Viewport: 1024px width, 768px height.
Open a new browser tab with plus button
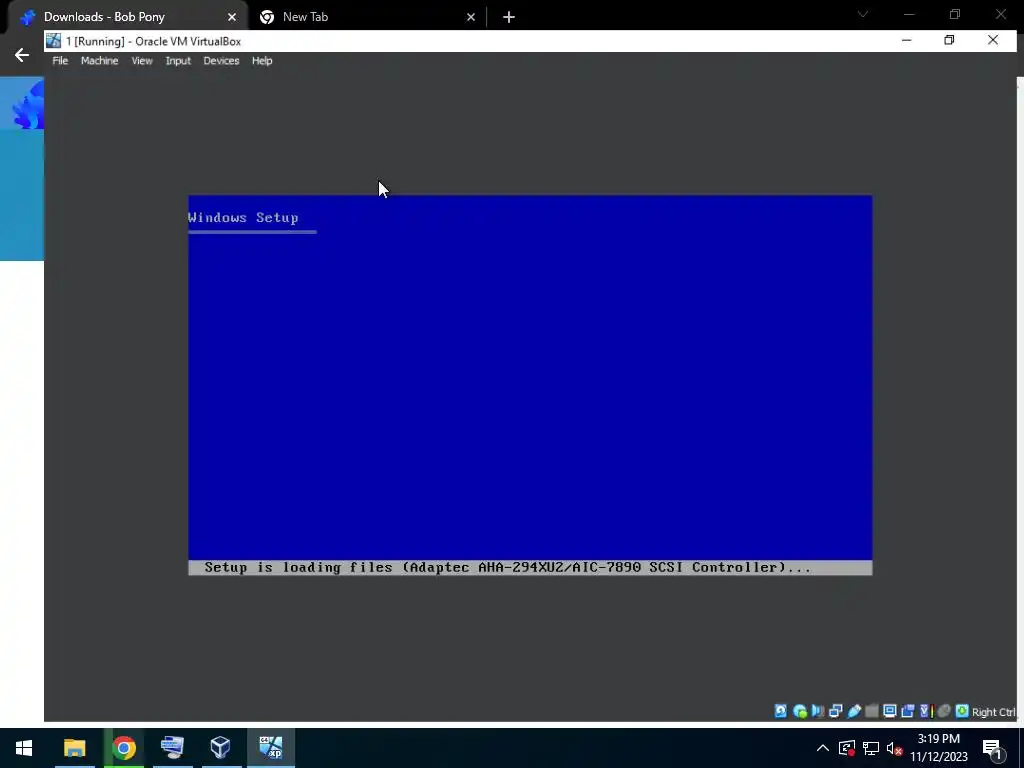[509, 17]
